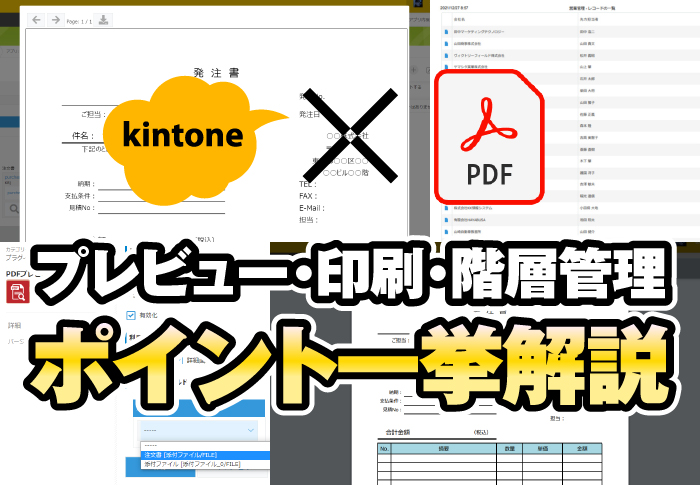Open record icon for ヴィクトリーフィールド株式会社 row

pos(446,55)
